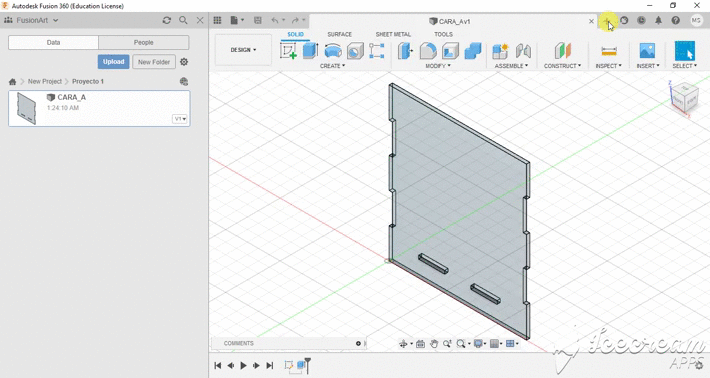The width and height of the screenshot is (710, 378).
Task: Open the extensions icon
Action: click(x=624, y=20)
